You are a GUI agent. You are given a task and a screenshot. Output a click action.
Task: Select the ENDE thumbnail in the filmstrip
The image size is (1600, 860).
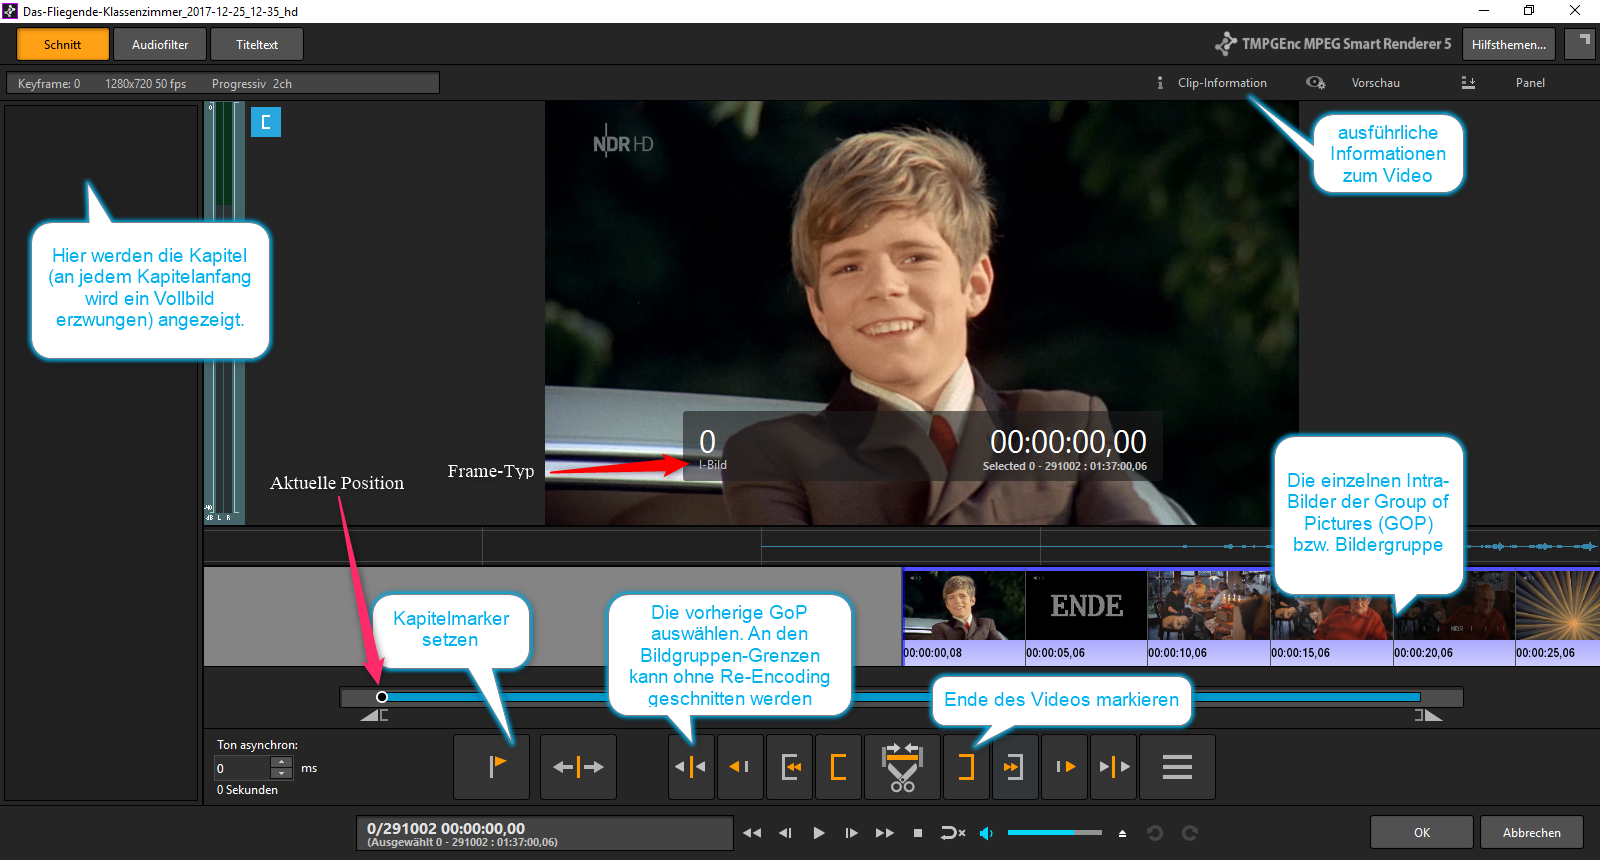coord(1086,607)
